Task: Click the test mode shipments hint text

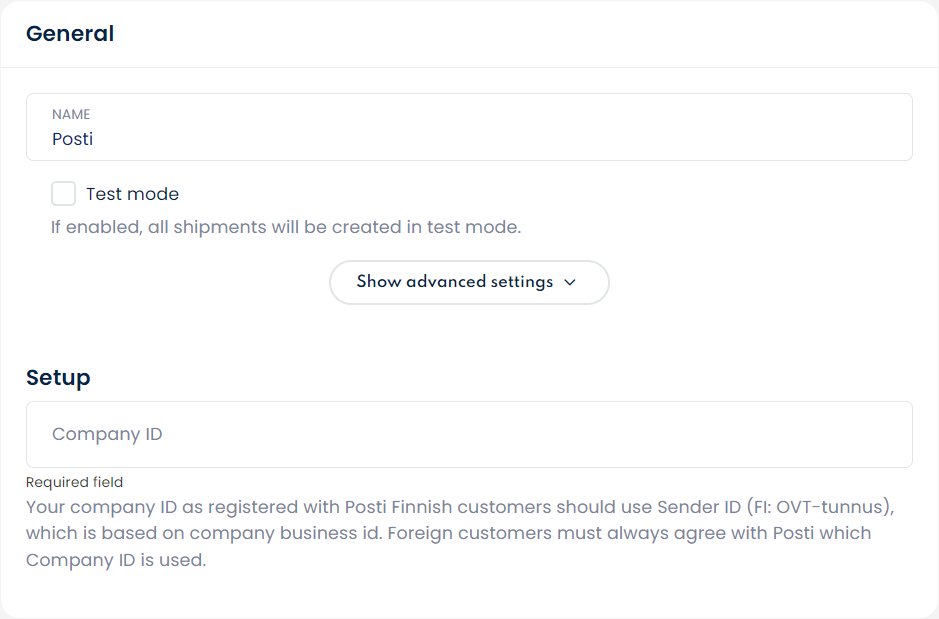Action: [x=286, y=227]
